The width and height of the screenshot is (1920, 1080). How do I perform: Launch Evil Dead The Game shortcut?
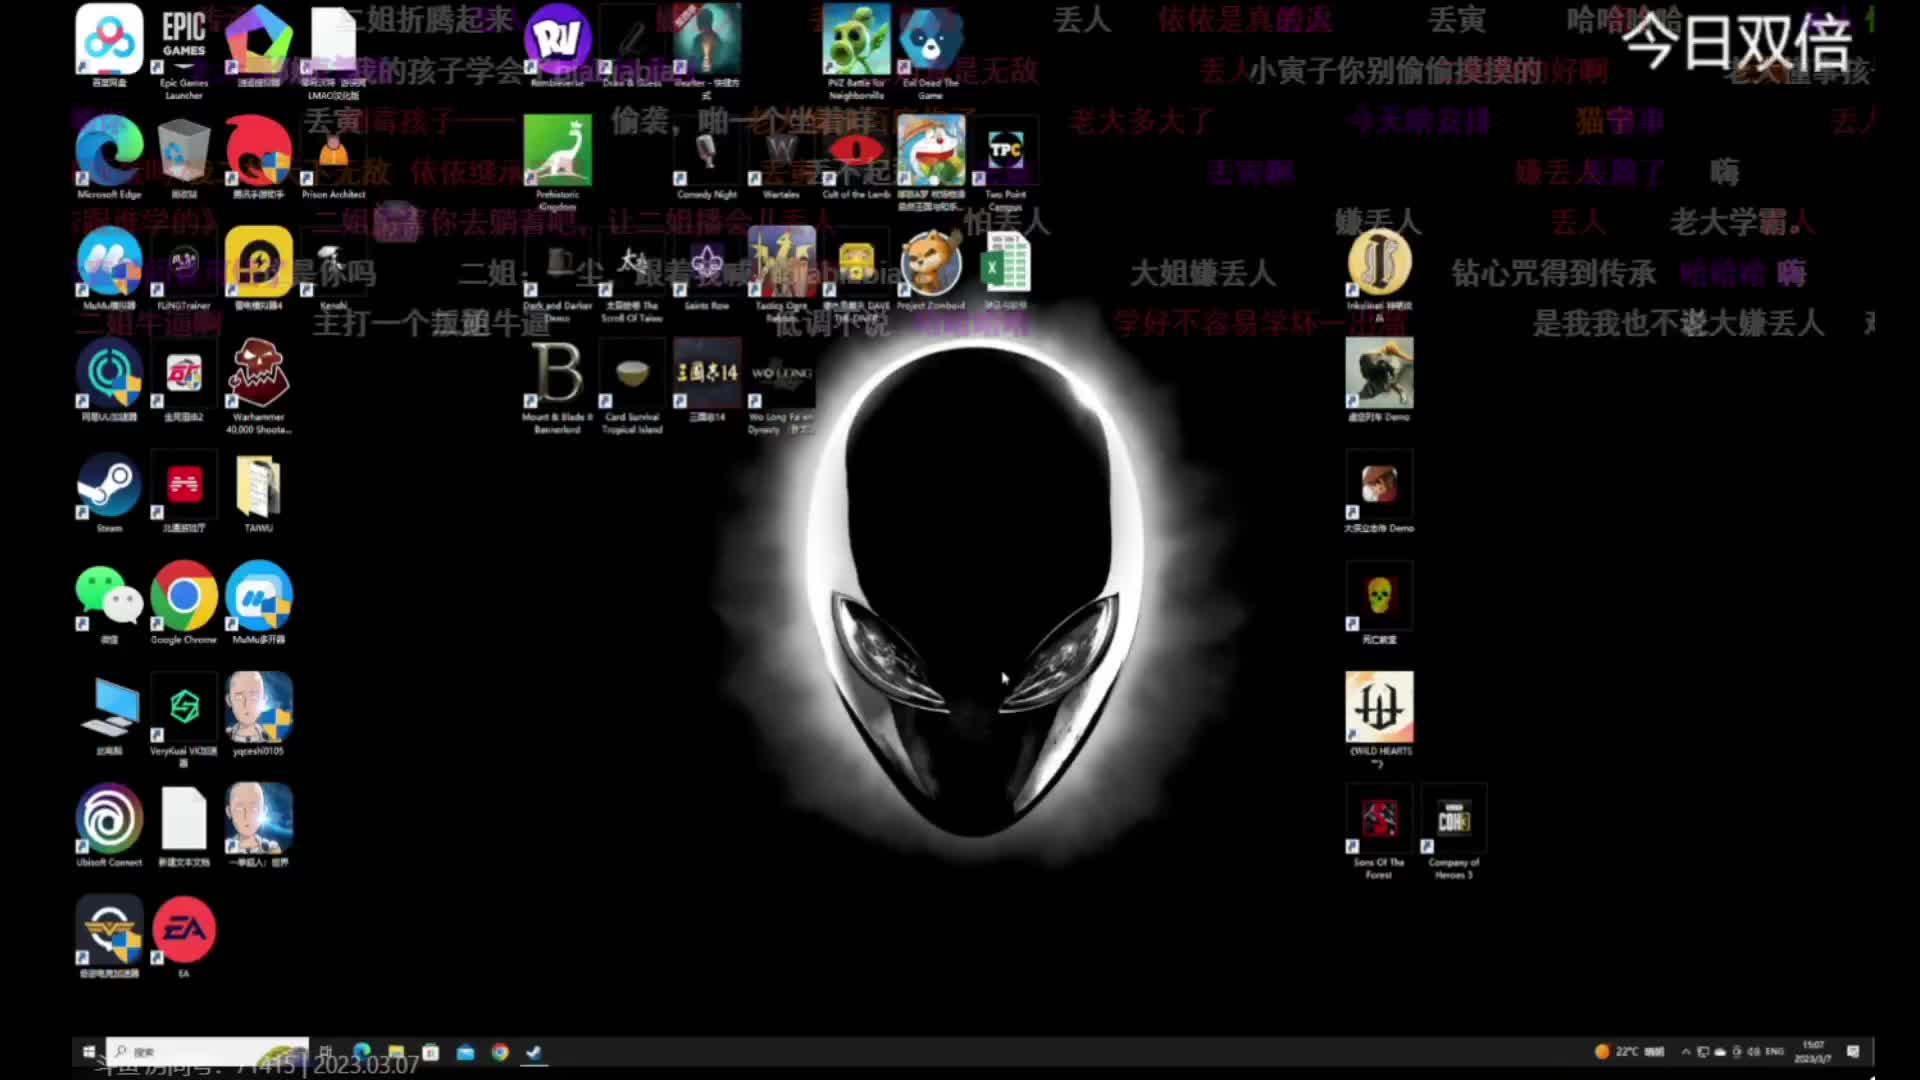tap(931, 50)
